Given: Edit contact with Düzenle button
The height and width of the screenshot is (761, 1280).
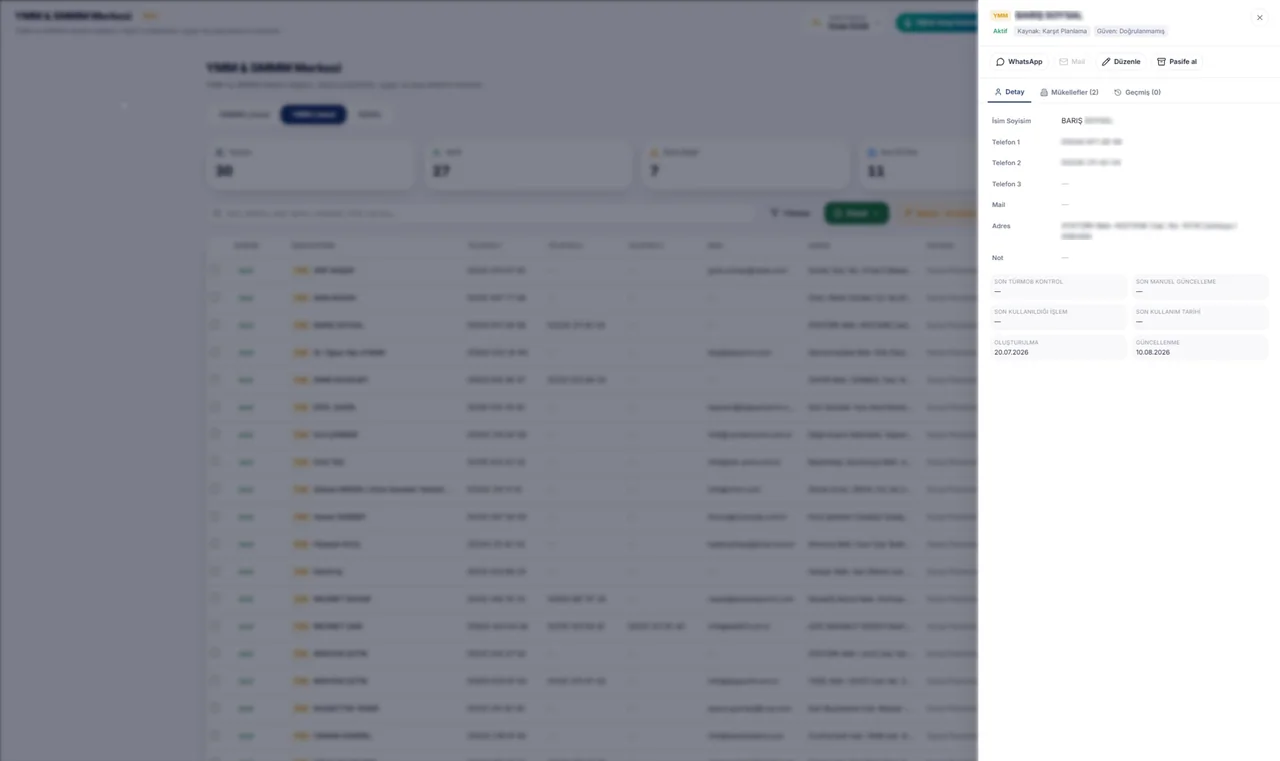Looking at the screenshot, I should click(x=1121, y=62).
